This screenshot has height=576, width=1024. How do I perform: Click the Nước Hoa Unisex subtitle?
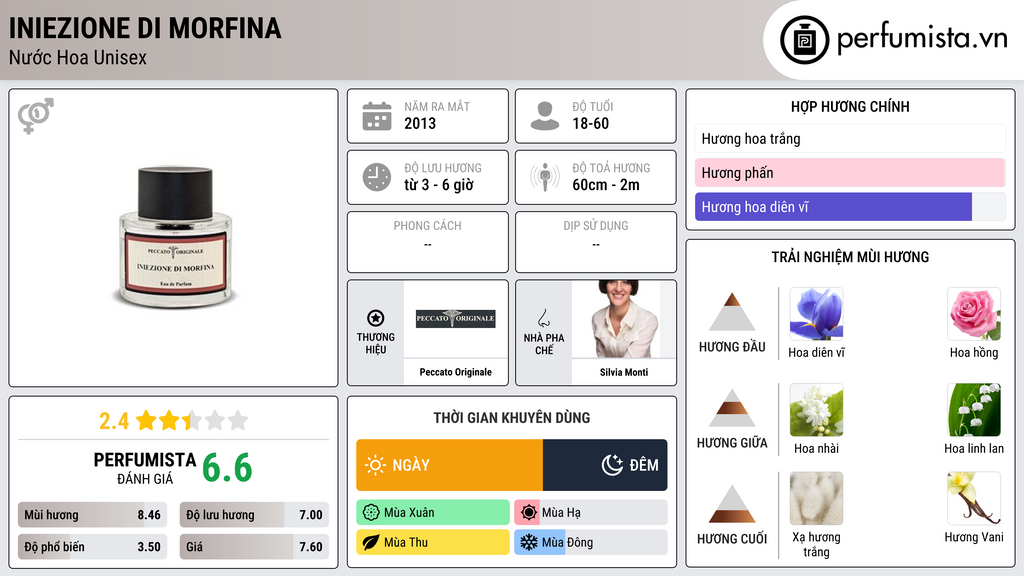click(78, 57)
